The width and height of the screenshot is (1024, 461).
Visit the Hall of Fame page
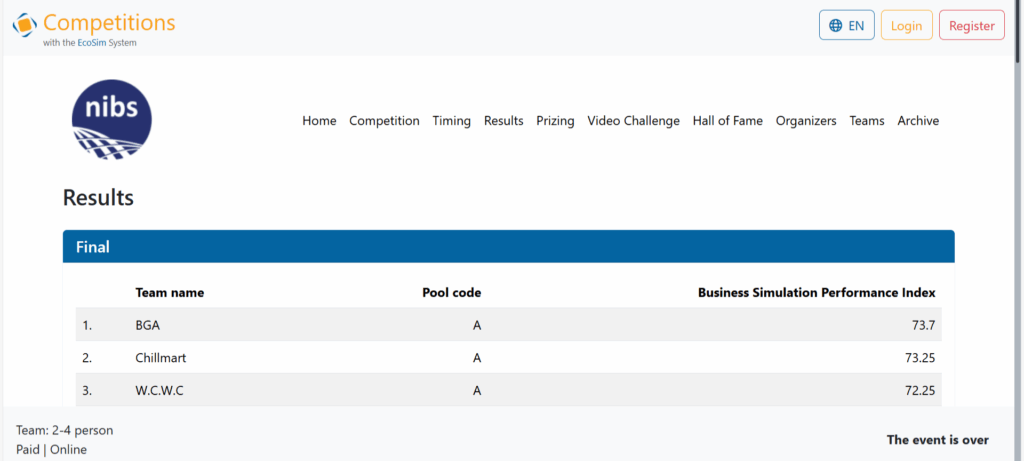(x=727, y=121)
